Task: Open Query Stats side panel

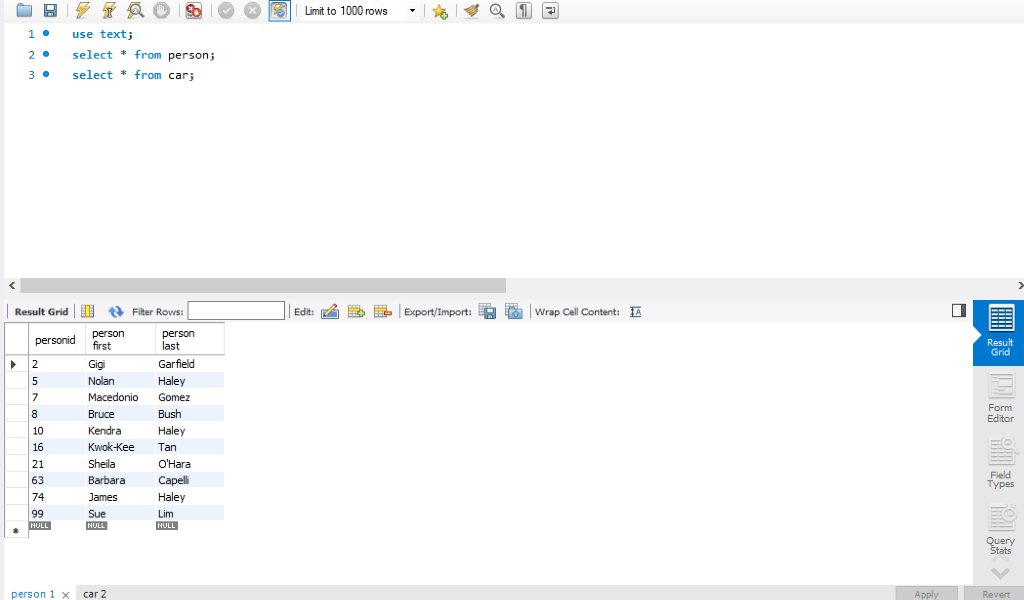Action: click(x=1000, y=529)
